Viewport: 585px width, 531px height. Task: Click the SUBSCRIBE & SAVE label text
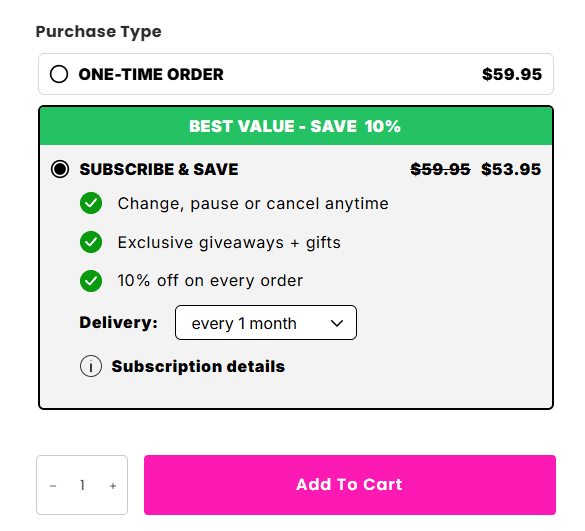coord(159,169)
